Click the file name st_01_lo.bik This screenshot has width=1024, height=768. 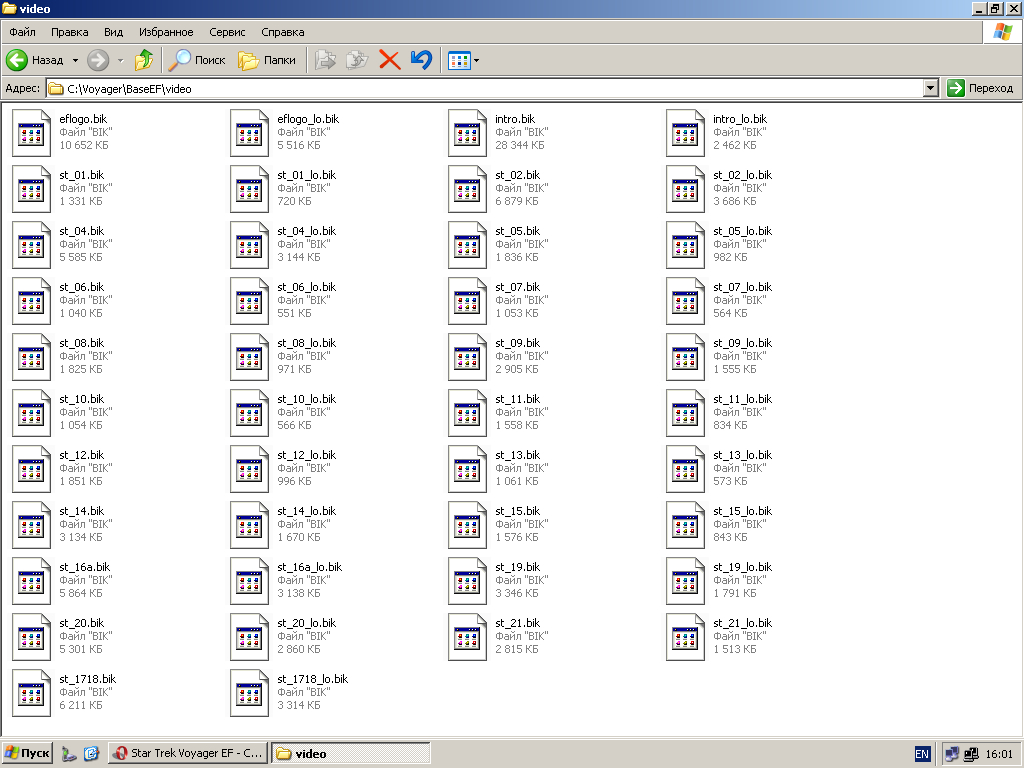click(307, 175)
